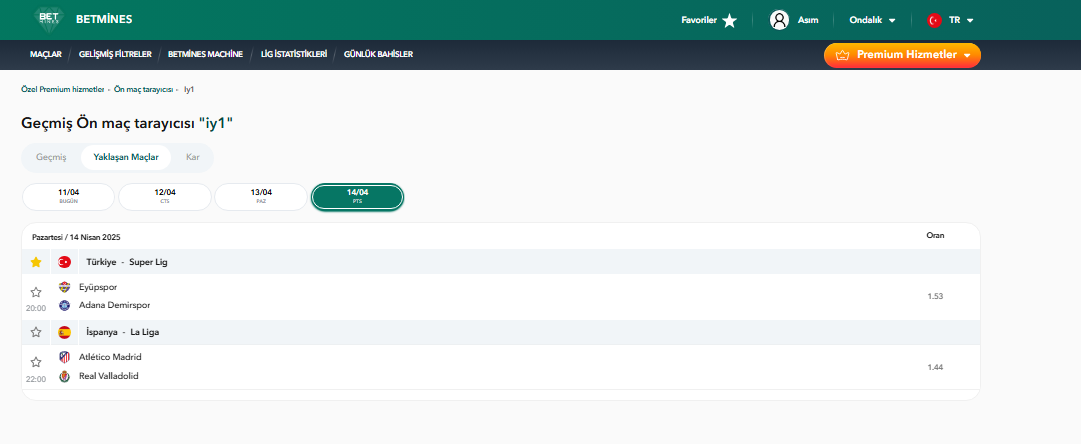Screen dimensions: 1081x444
Task: Select the Yaklaşan Maçlar tab
Action: tap(126, 157)
